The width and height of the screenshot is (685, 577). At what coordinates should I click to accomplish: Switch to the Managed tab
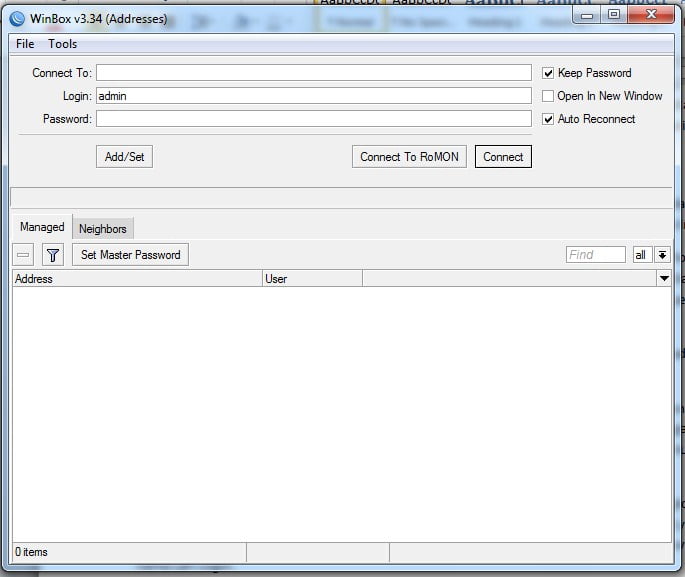[x=42, y=227]
